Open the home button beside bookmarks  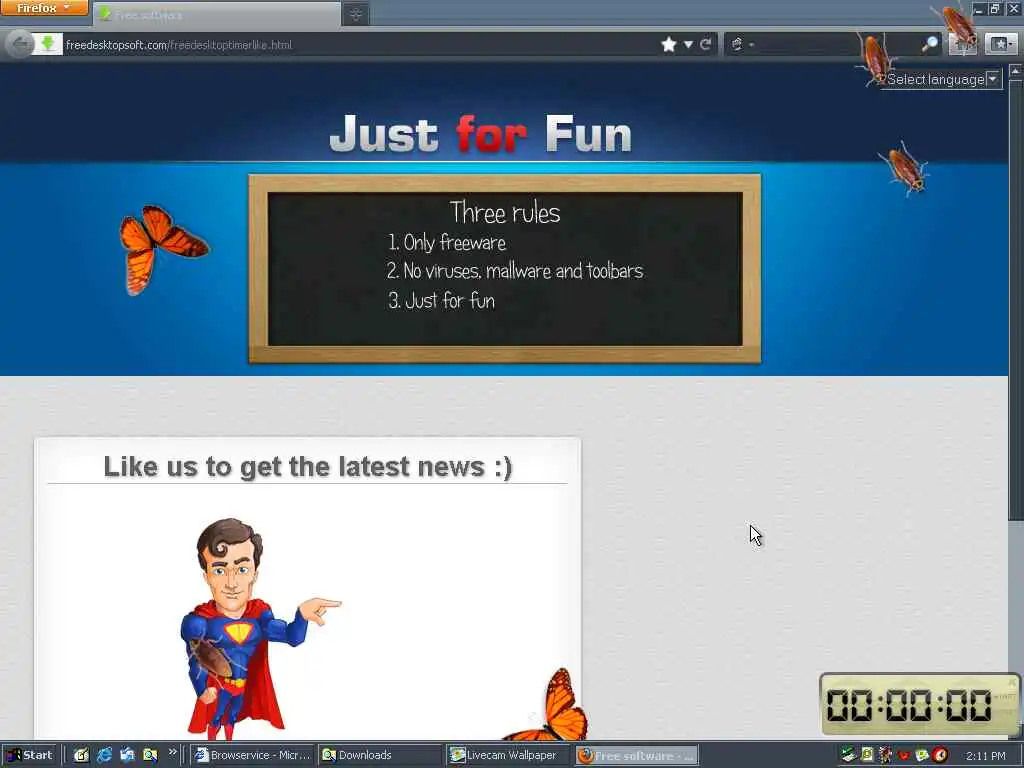click(963, 44)
